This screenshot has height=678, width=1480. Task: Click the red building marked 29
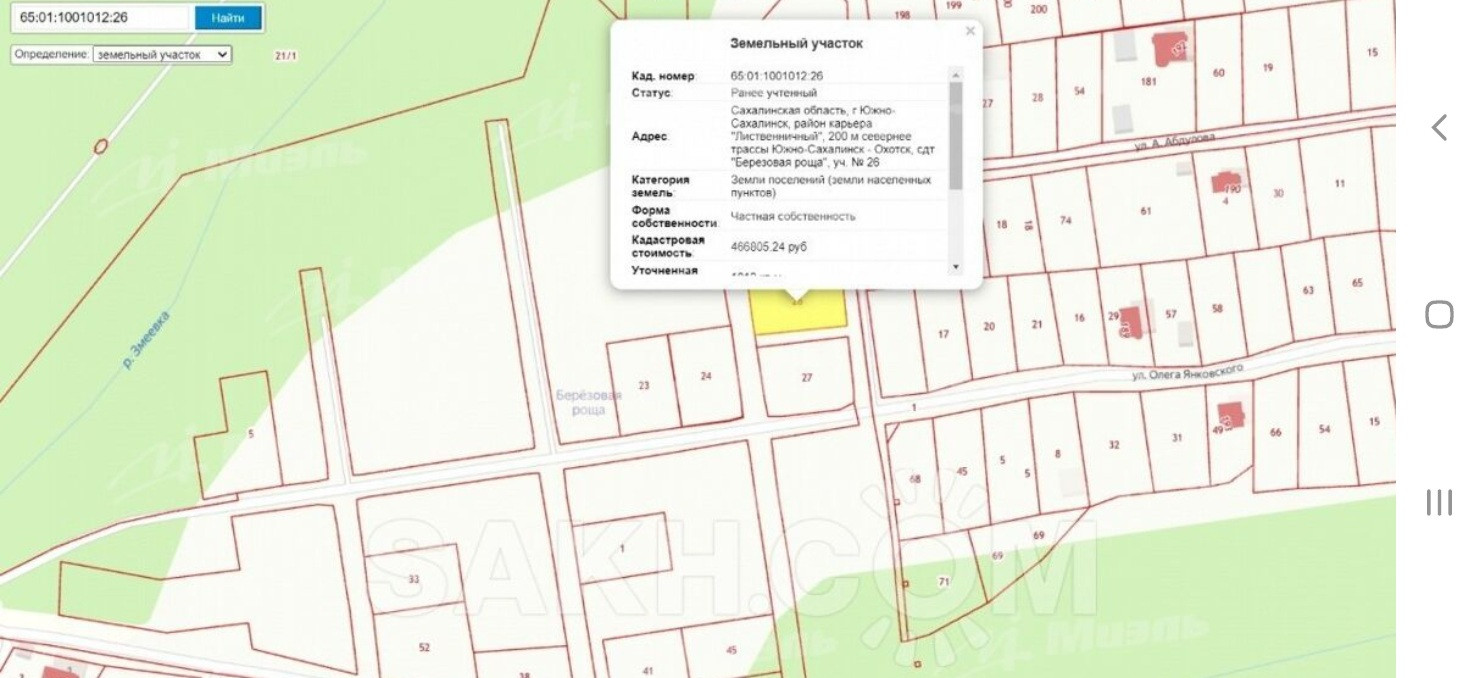pyautogui.click(x=1131, y=322)
